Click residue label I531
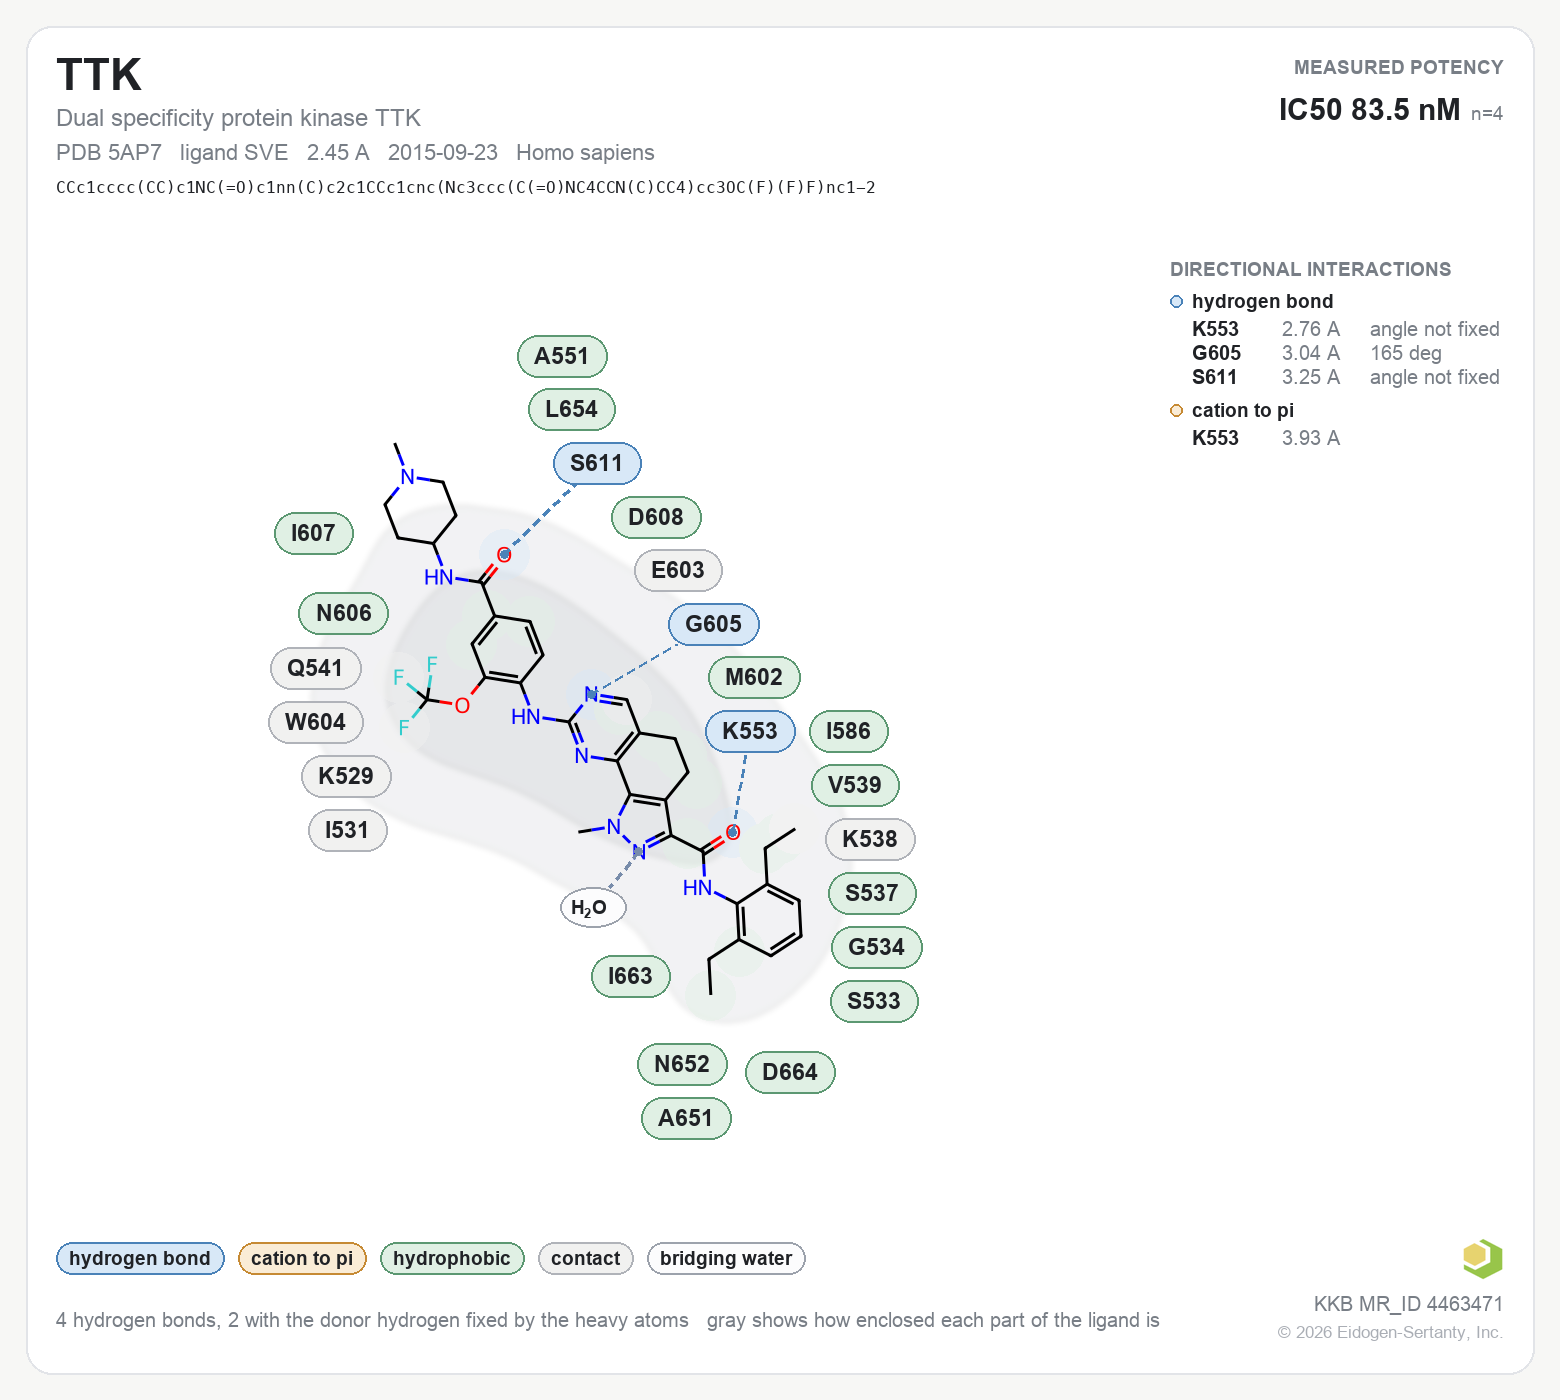Image resolution: width=1560 pixels, height=1400 pixels. coord(347,830)
